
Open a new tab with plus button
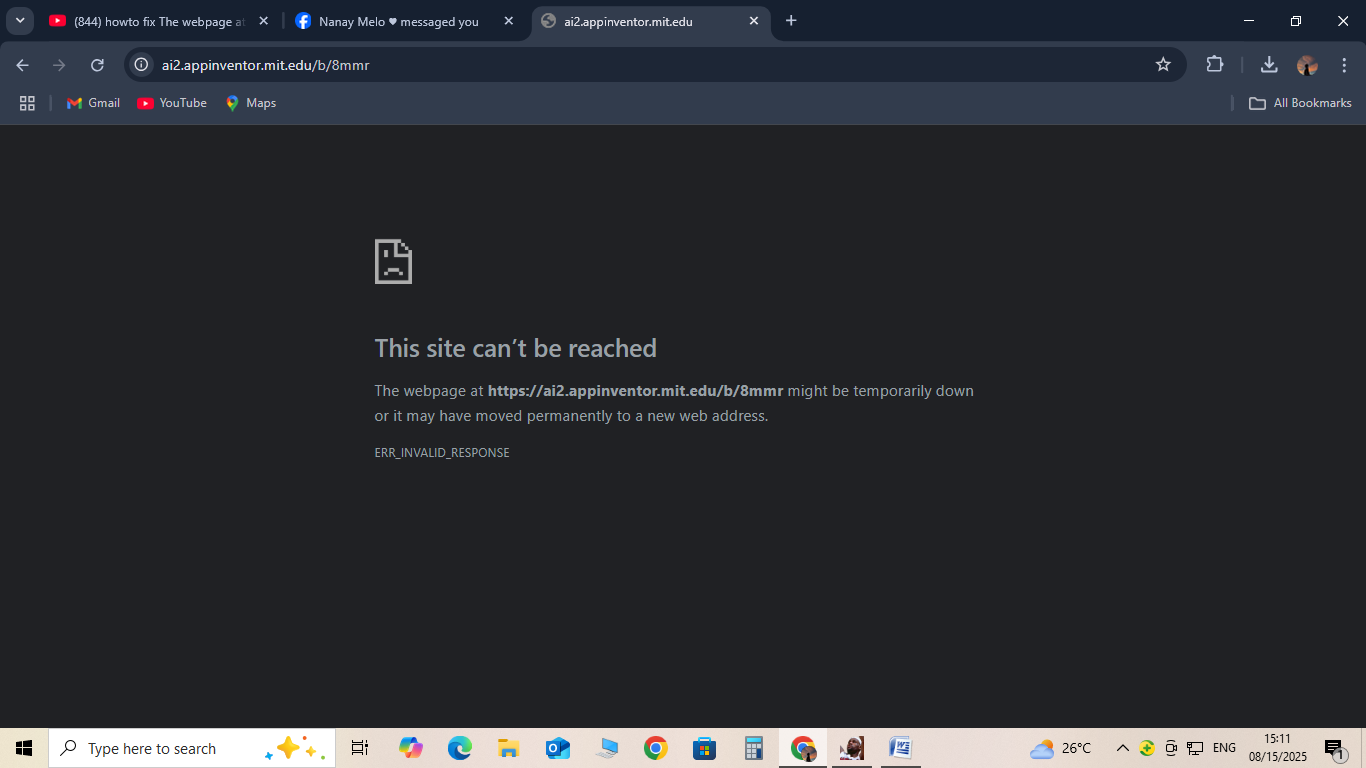pos(791,21)
